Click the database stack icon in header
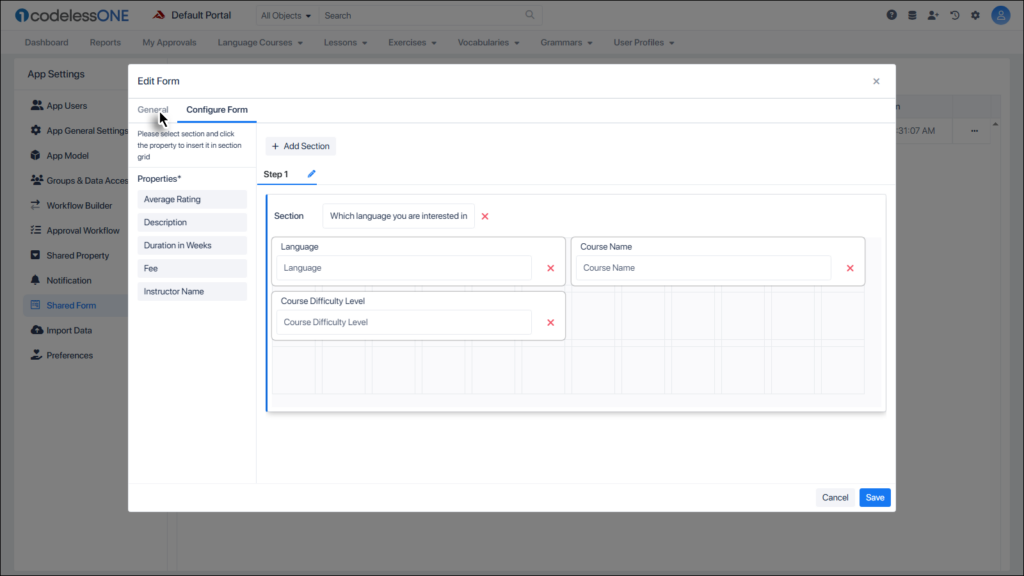The image size is (1024, 576). (912, 15)
